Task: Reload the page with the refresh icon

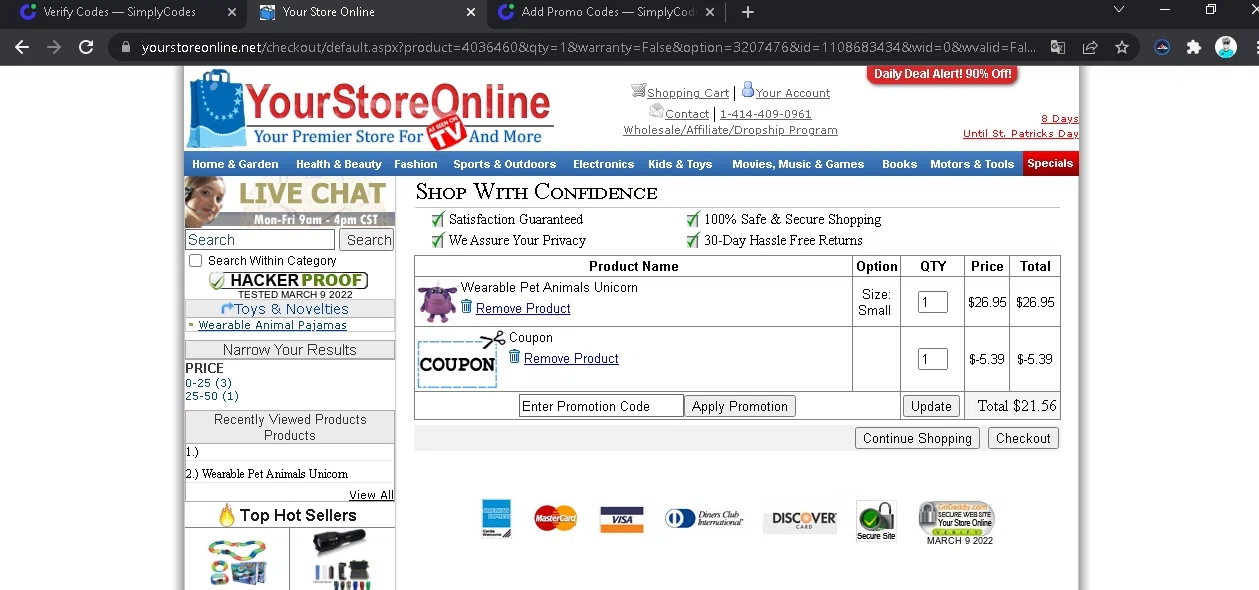Action: [86, 47]
